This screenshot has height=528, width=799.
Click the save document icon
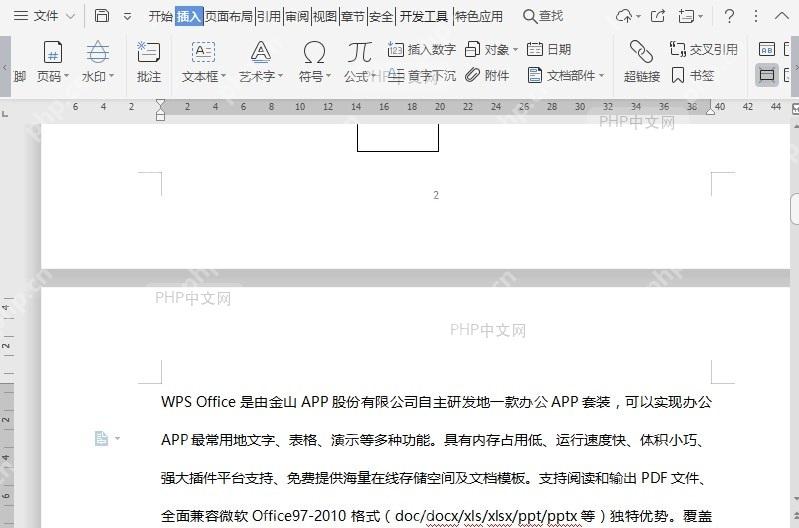click(101, 16)
